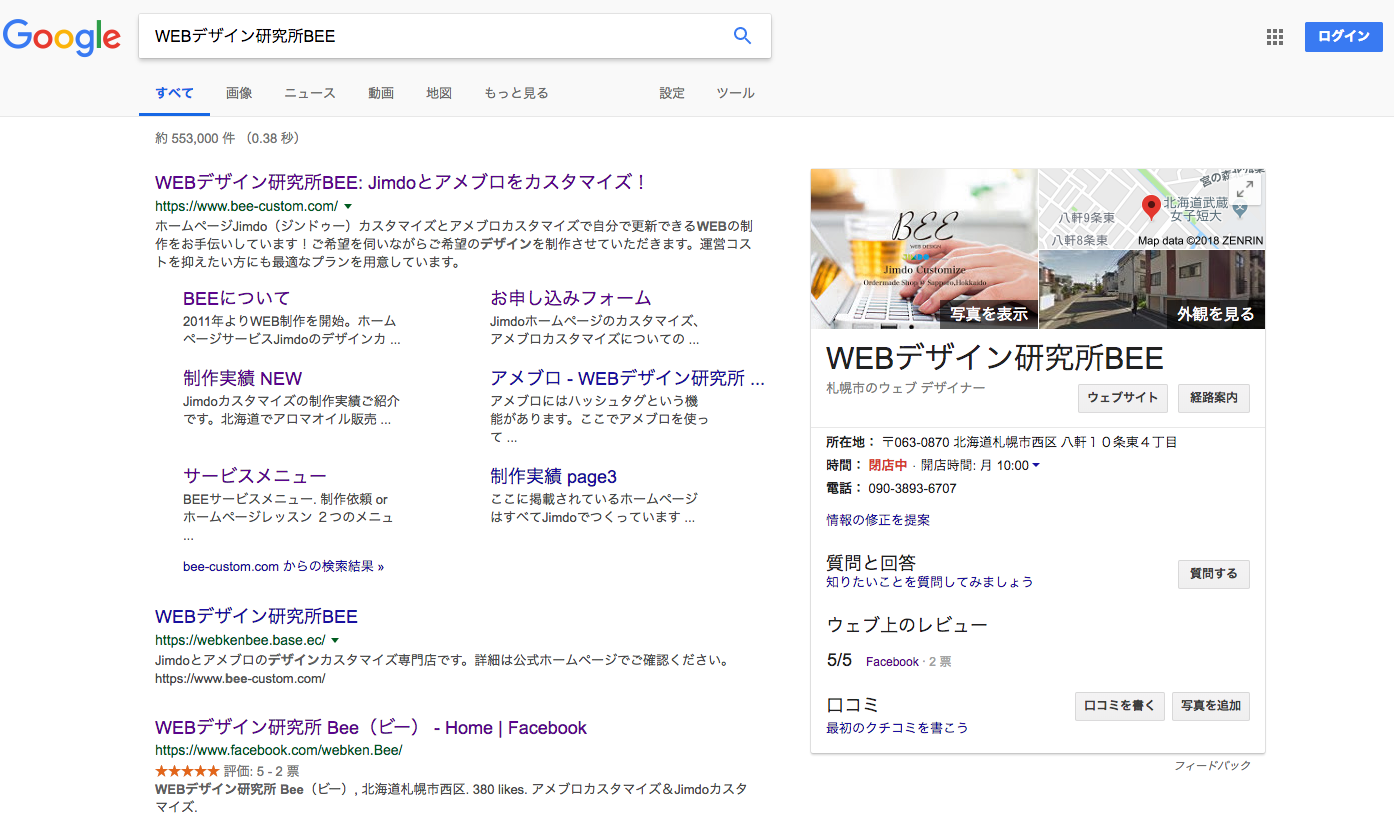Switch to the 地図 tab
Screen dimensions: 1394x823
tap(439, 93)
